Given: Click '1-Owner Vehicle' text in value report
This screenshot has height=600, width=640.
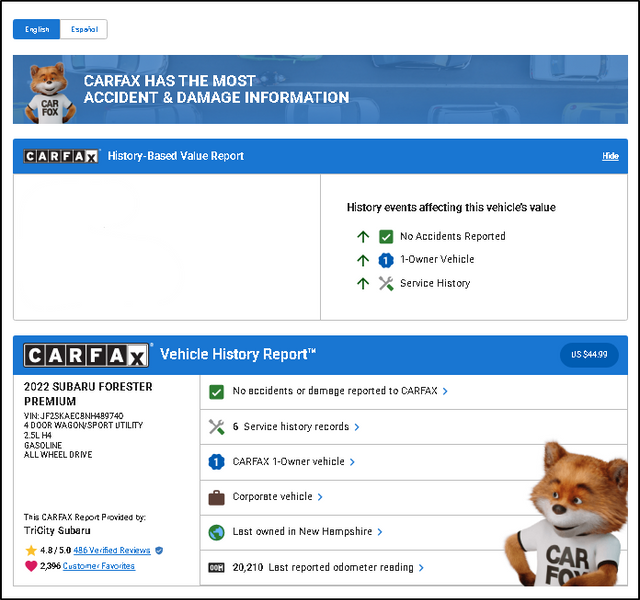Looking at the screenshot, I should [x=437, y=259].
